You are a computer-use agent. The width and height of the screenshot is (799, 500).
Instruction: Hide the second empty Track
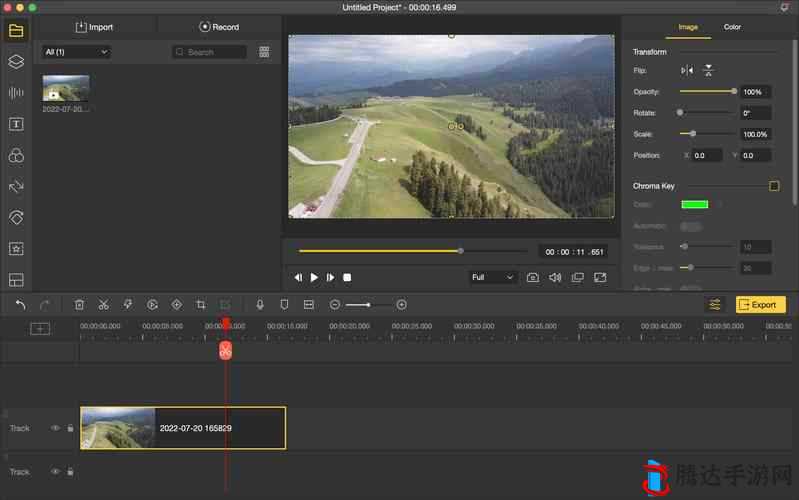[x=55, y=472]
